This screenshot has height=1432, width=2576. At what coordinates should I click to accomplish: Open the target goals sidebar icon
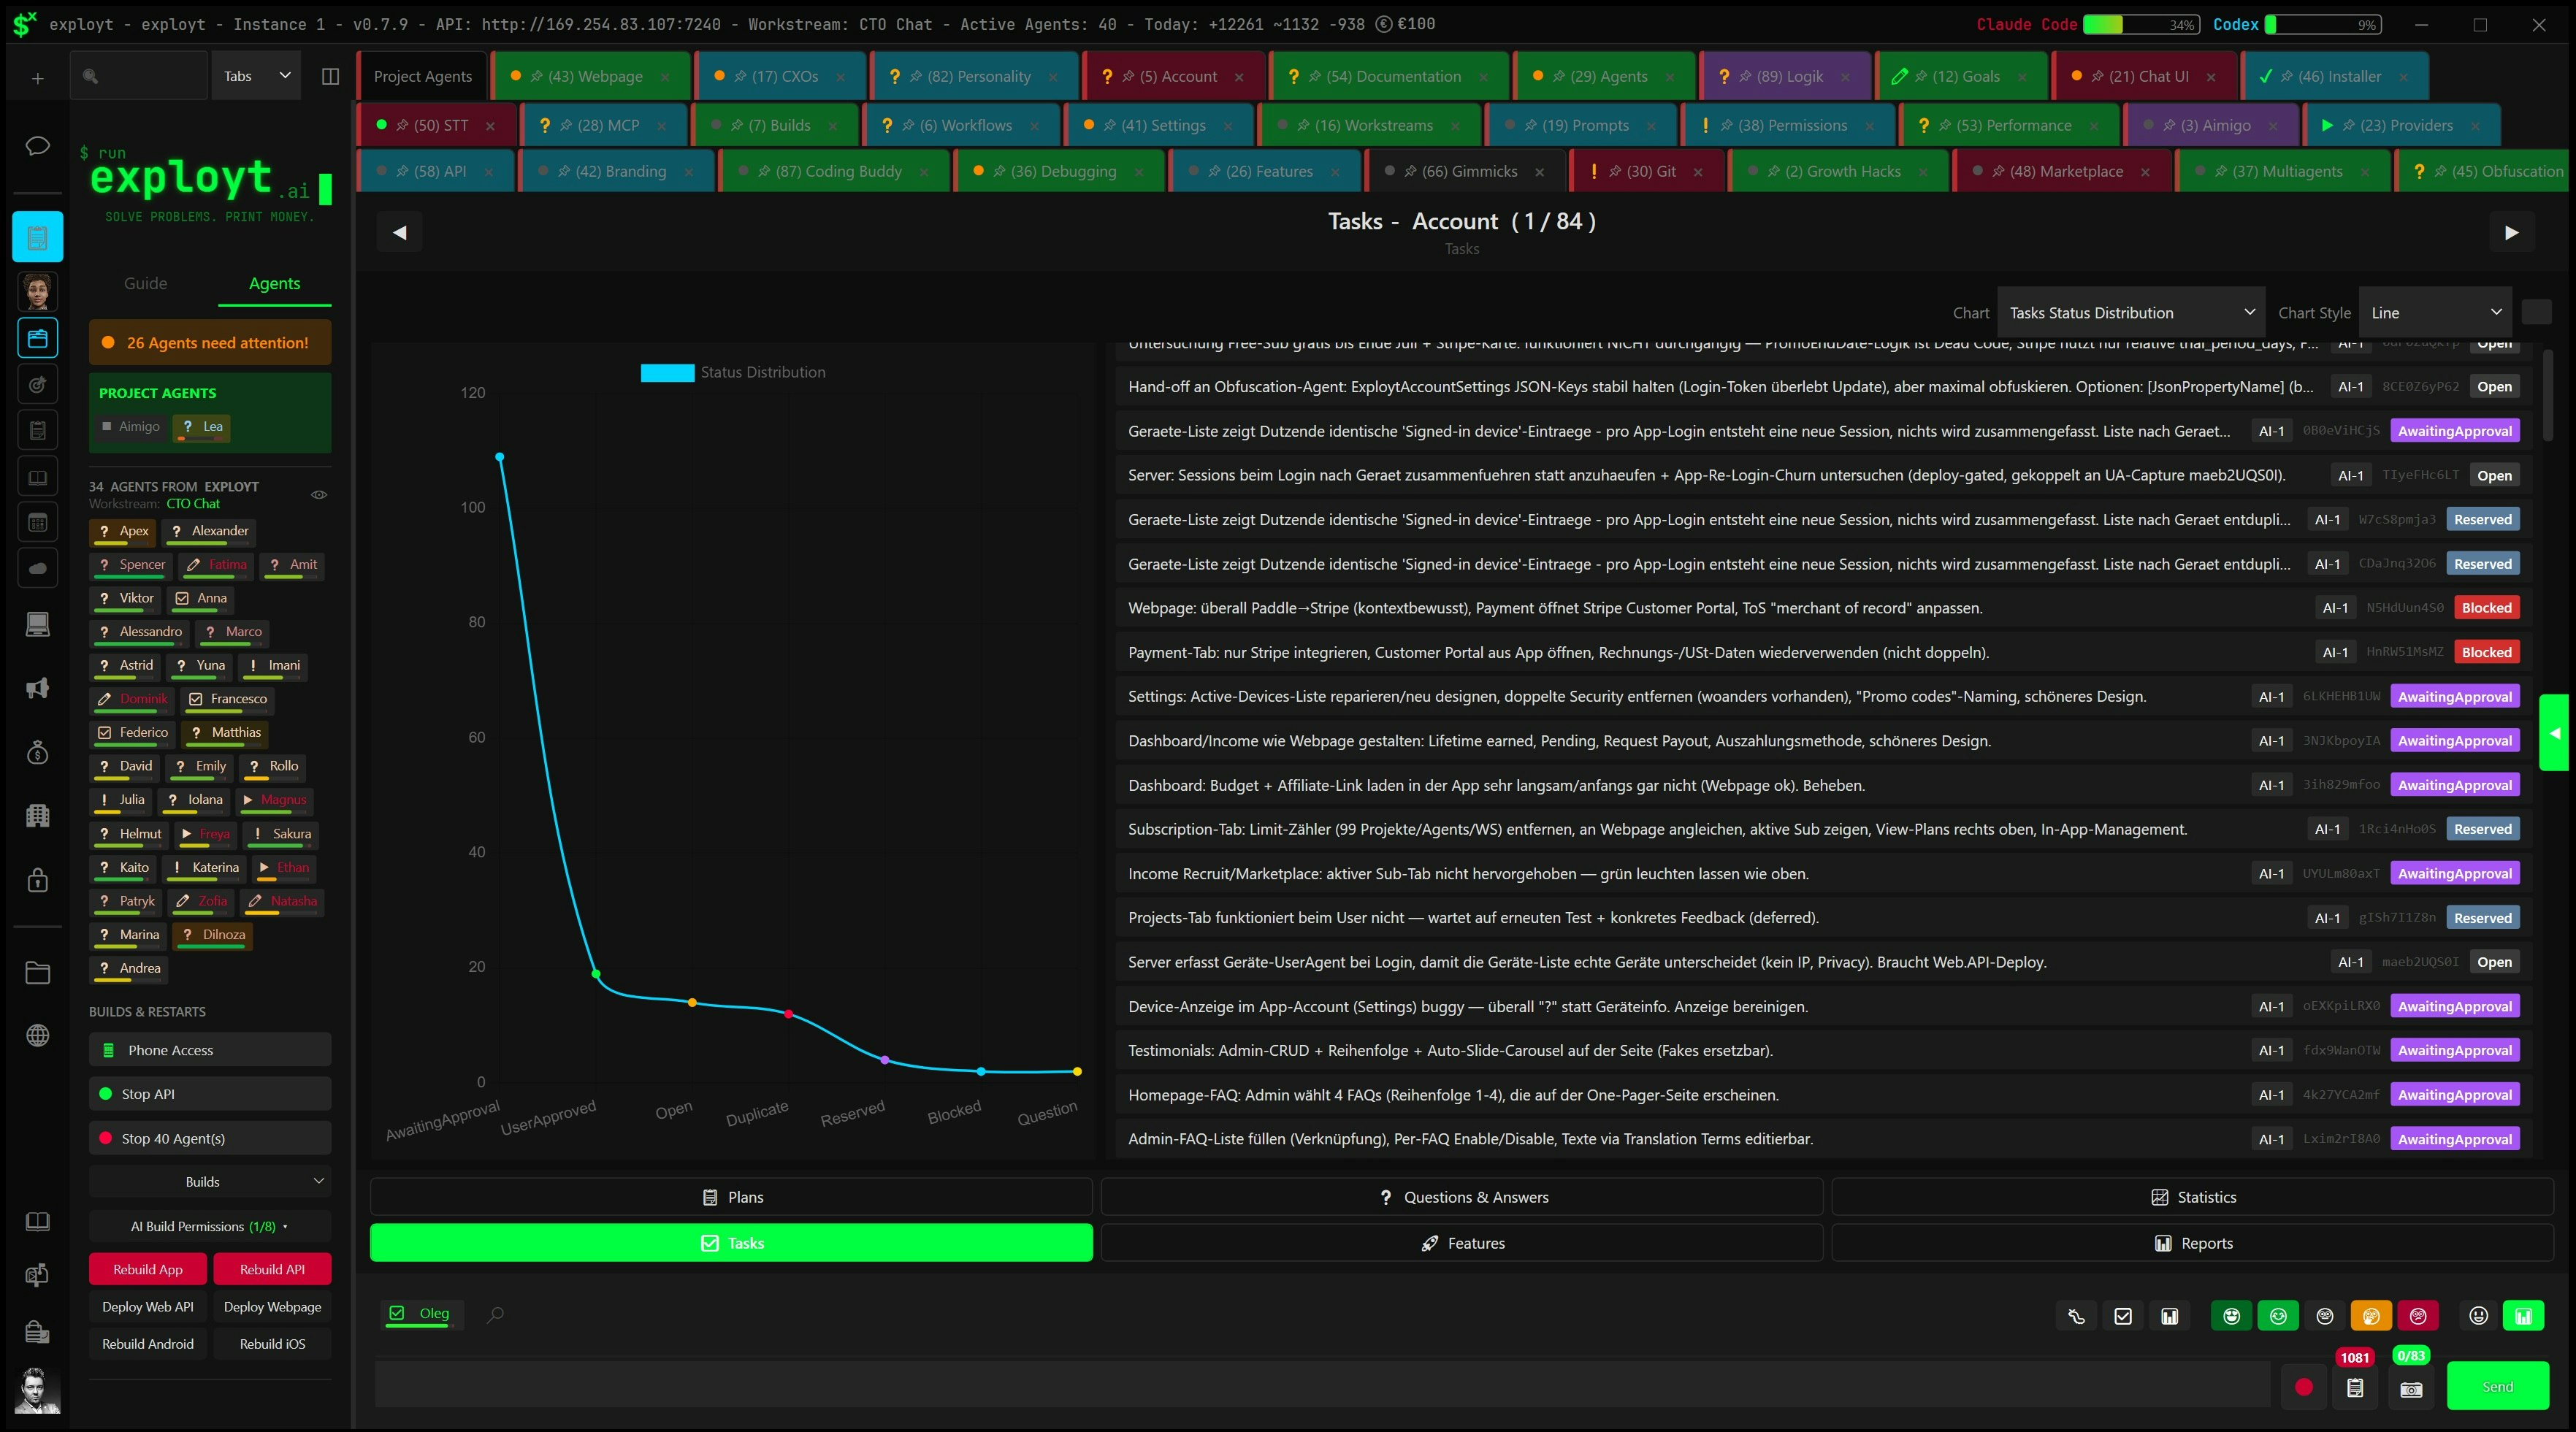pyautogui.click(x=37, y=384)
